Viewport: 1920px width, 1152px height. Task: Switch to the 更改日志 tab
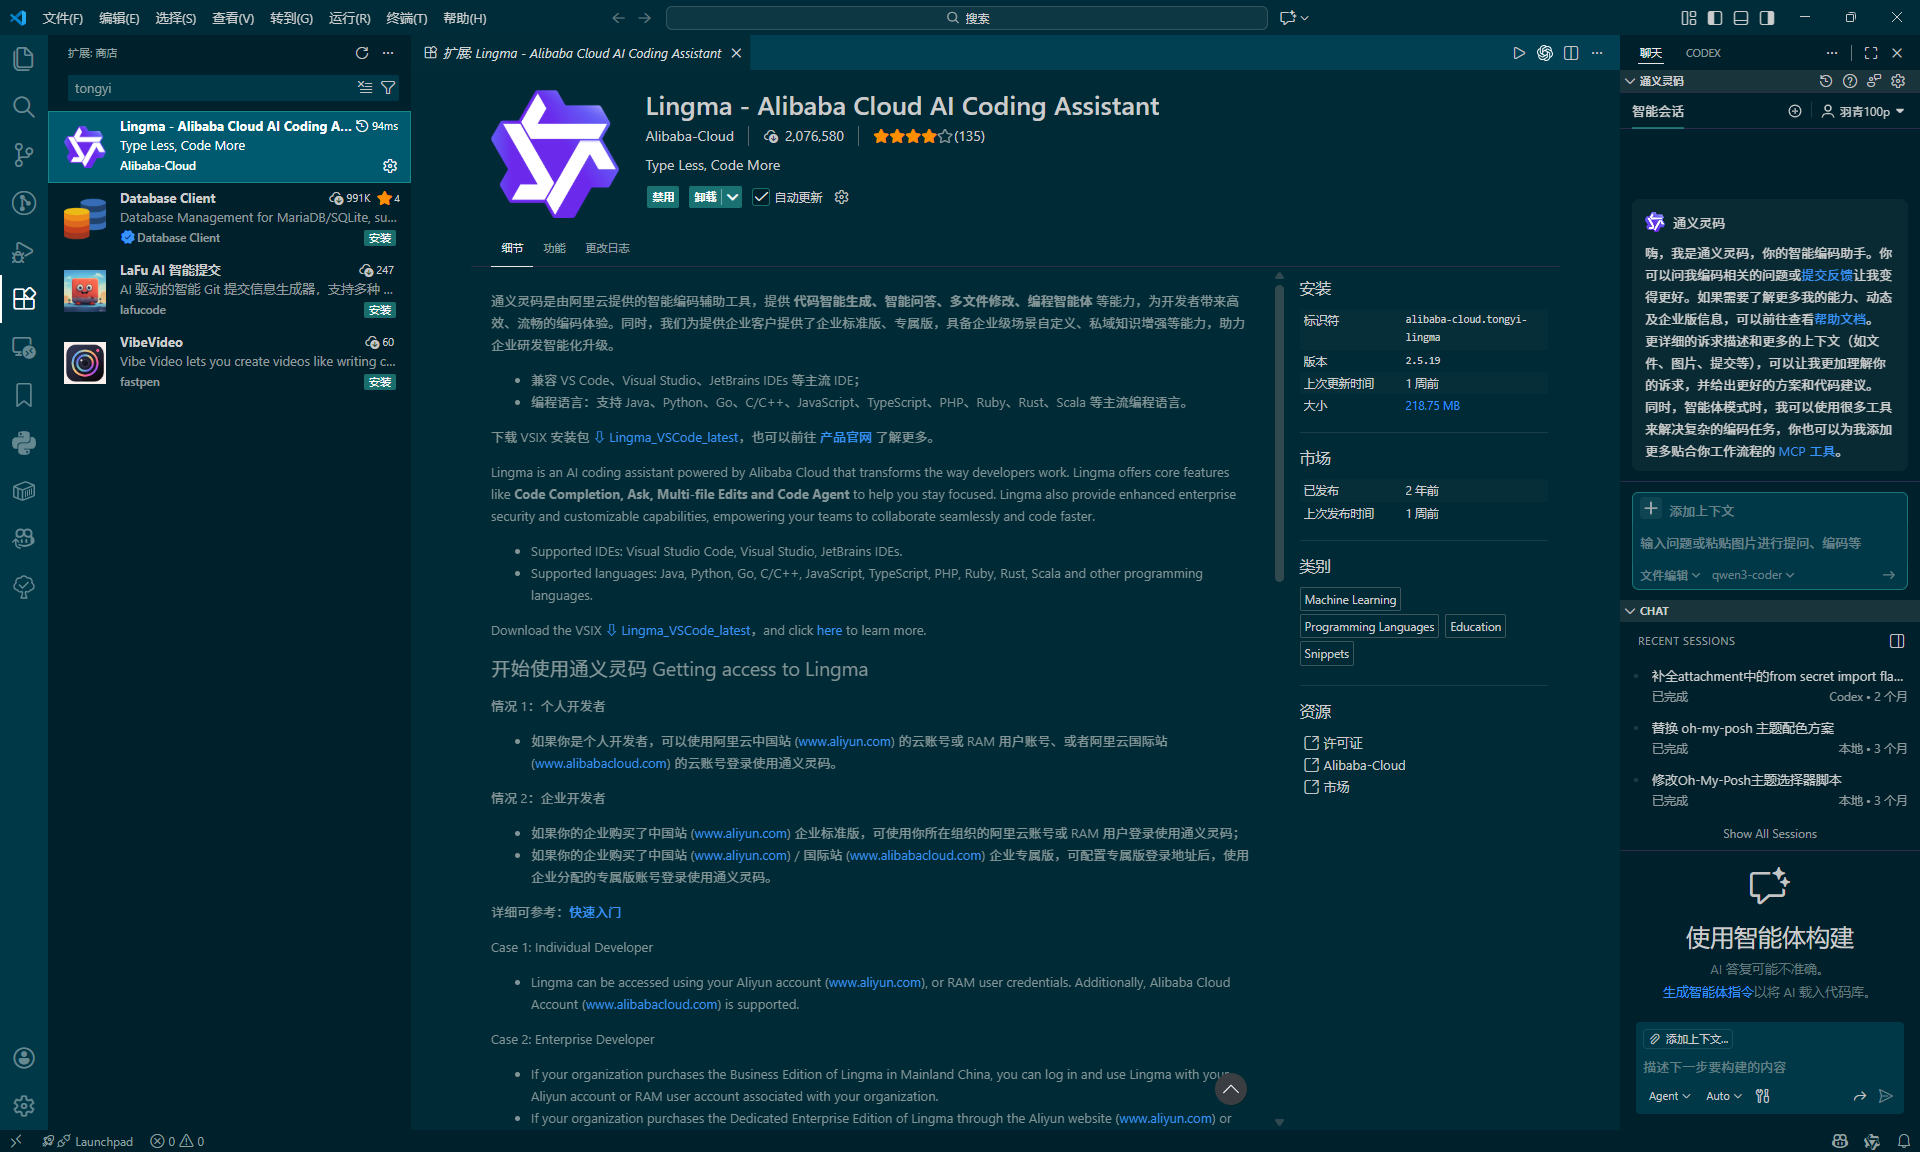(607, 248)
